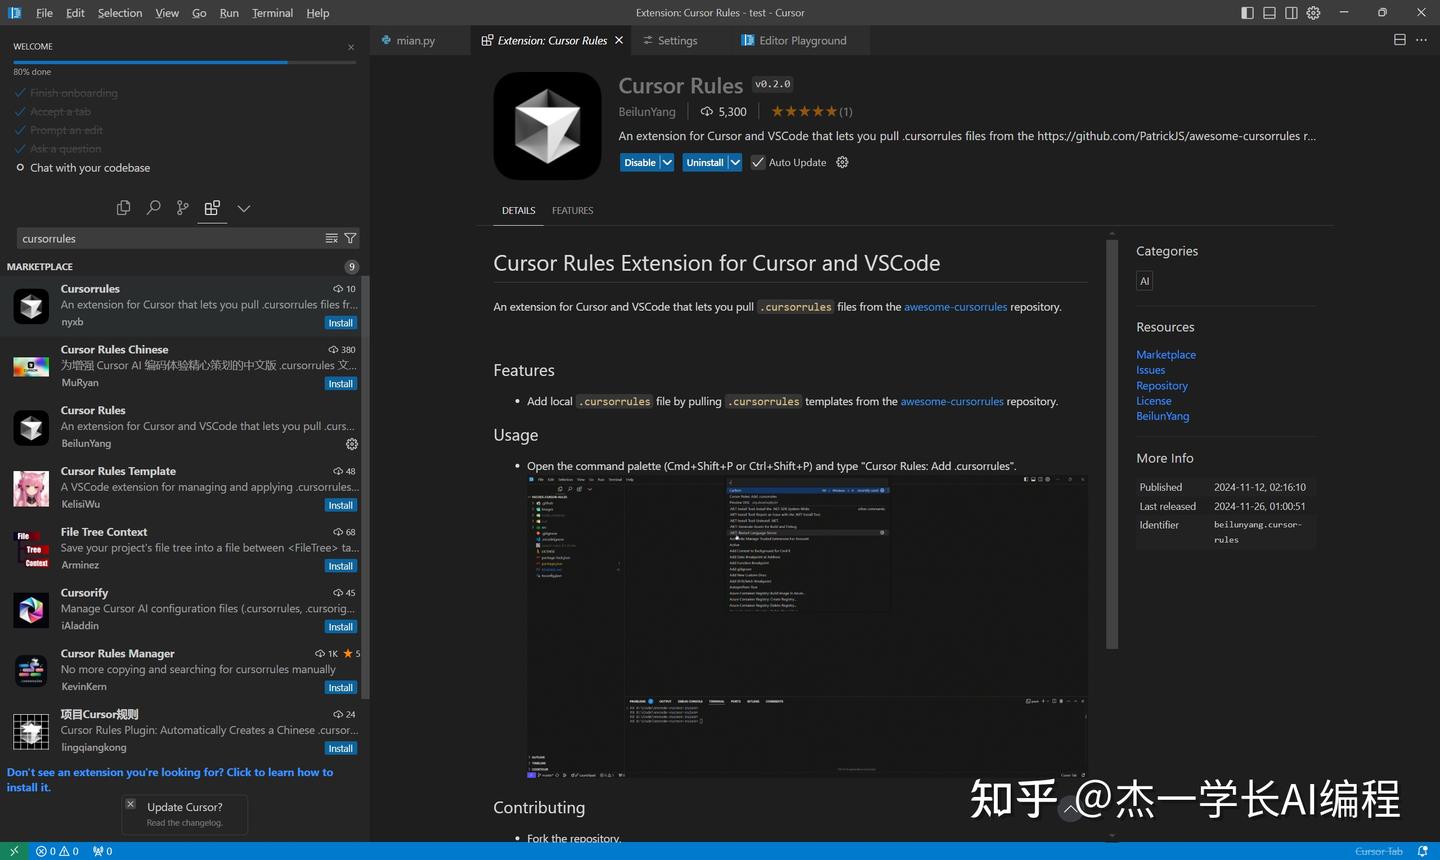Viewport: 1440px width, 860px height.
Task: Open the extensions filter funnel icon
Action: tap(350, 238)
